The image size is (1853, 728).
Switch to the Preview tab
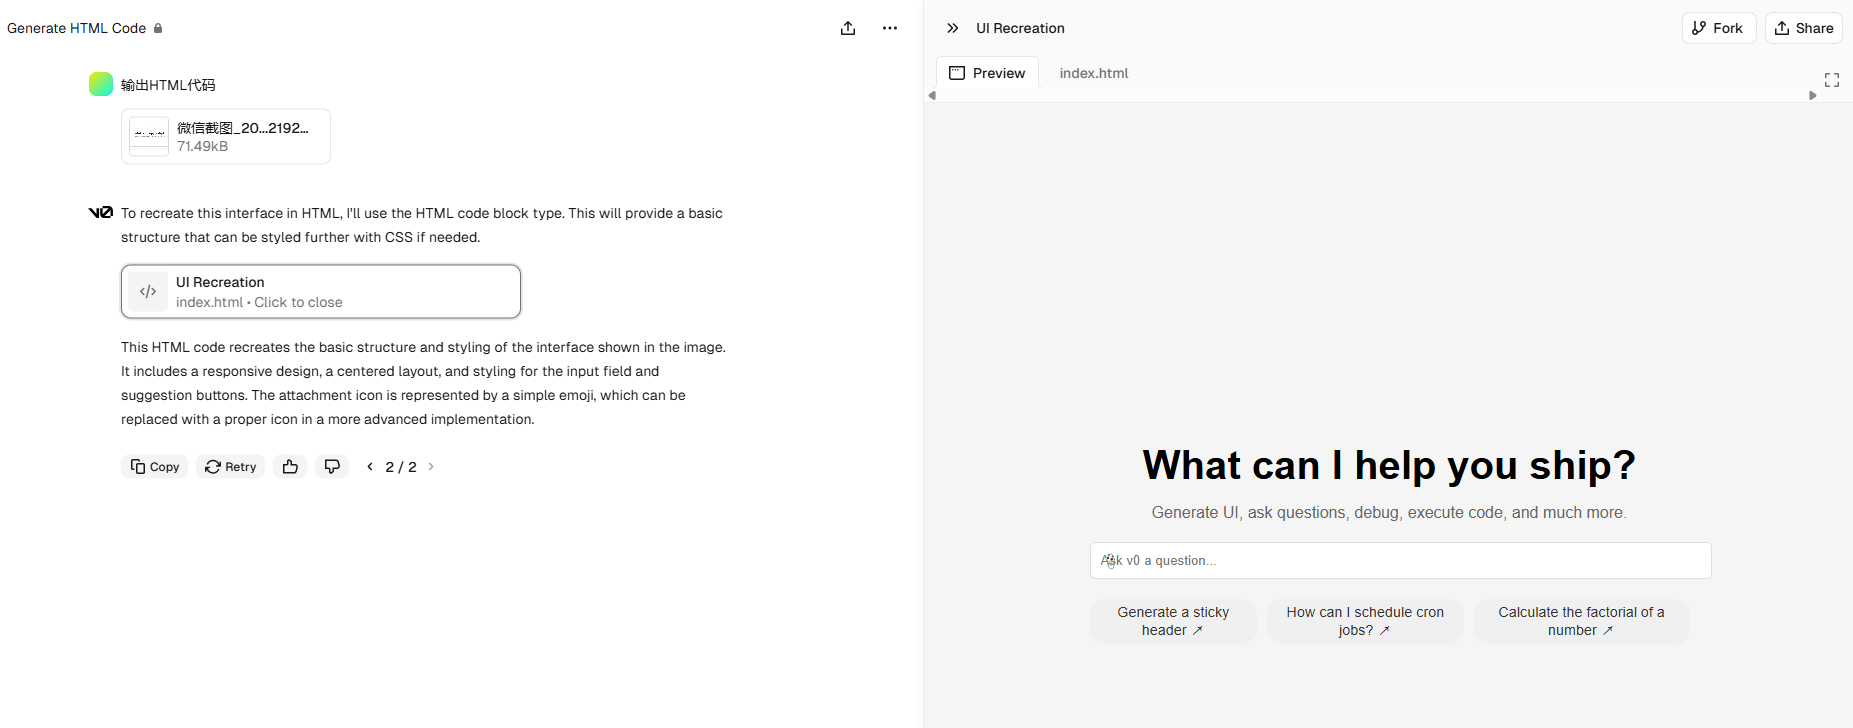[x=987, y=73]
